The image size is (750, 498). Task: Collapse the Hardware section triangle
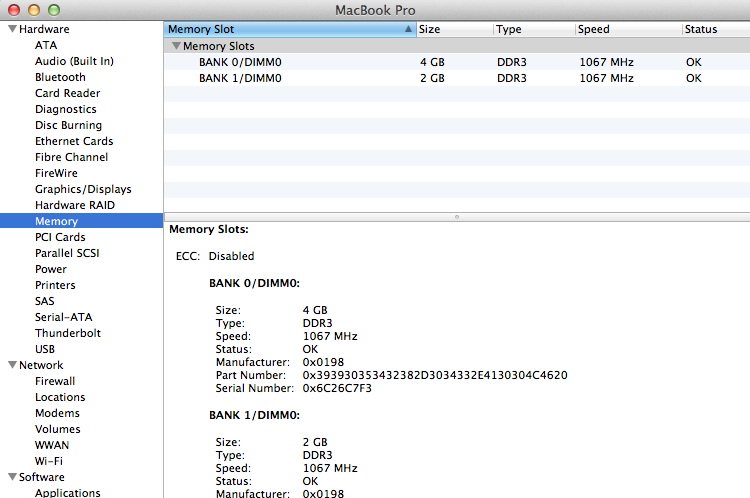click(x=12, y=29)
